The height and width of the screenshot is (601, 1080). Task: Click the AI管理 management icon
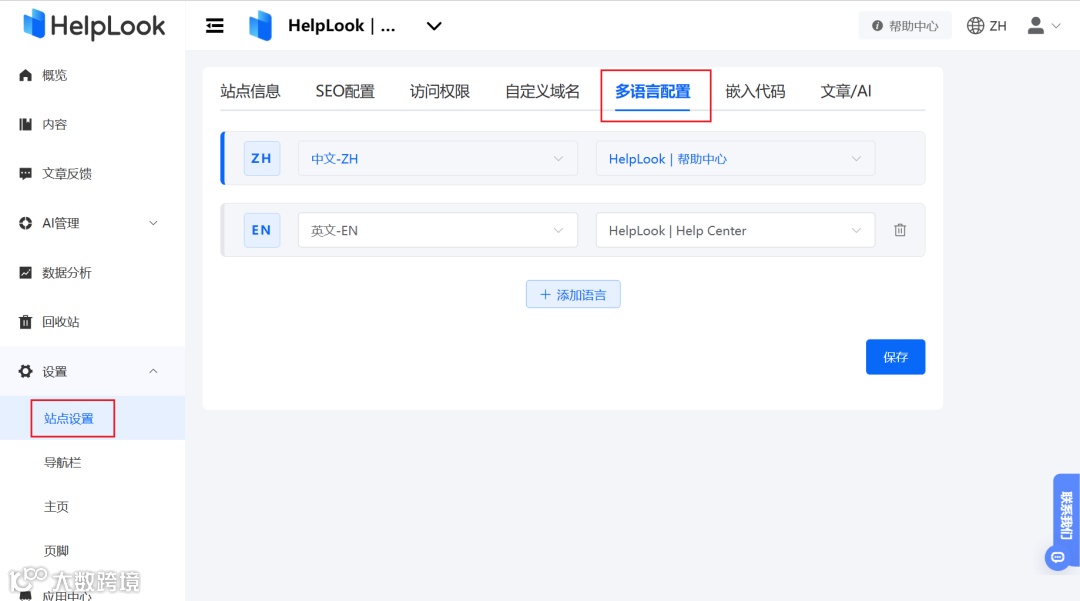point(28,222)
